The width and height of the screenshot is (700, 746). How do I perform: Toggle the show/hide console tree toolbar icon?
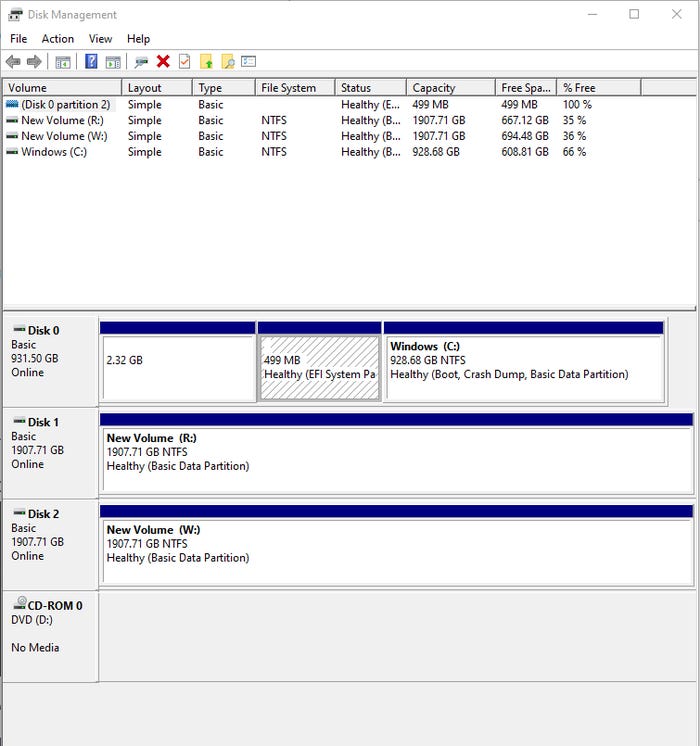coord(63,62)
